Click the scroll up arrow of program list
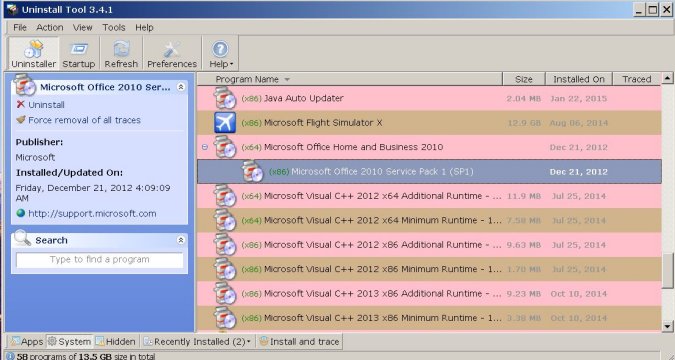The width and height of the screenshot is (675, 360). click(x=667, y=78)
